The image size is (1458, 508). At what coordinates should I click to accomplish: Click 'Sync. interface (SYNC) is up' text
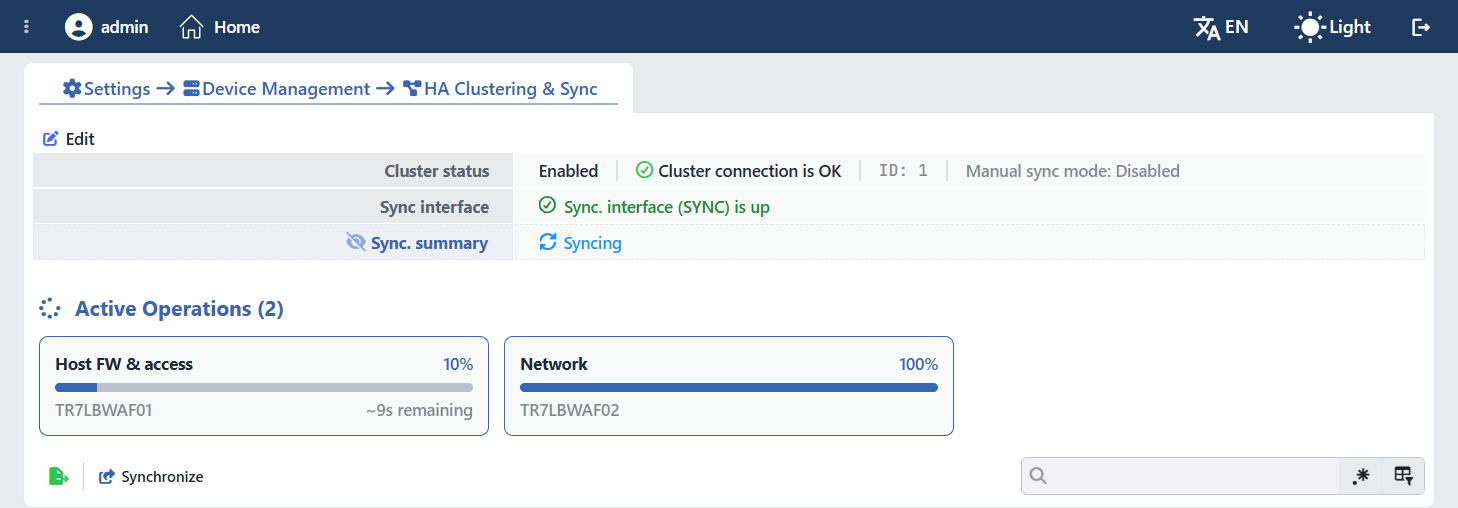click(x=667, y=207)
